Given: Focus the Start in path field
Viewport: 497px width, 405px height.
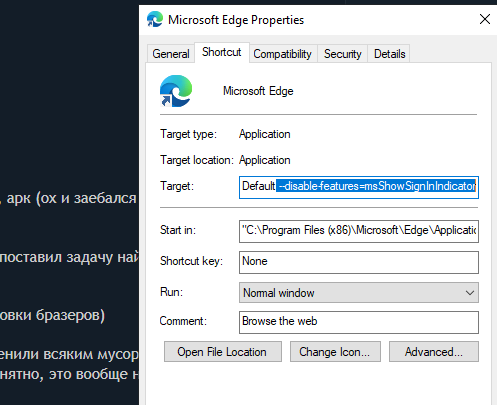Looking at the screenshot, I should 359,231.
